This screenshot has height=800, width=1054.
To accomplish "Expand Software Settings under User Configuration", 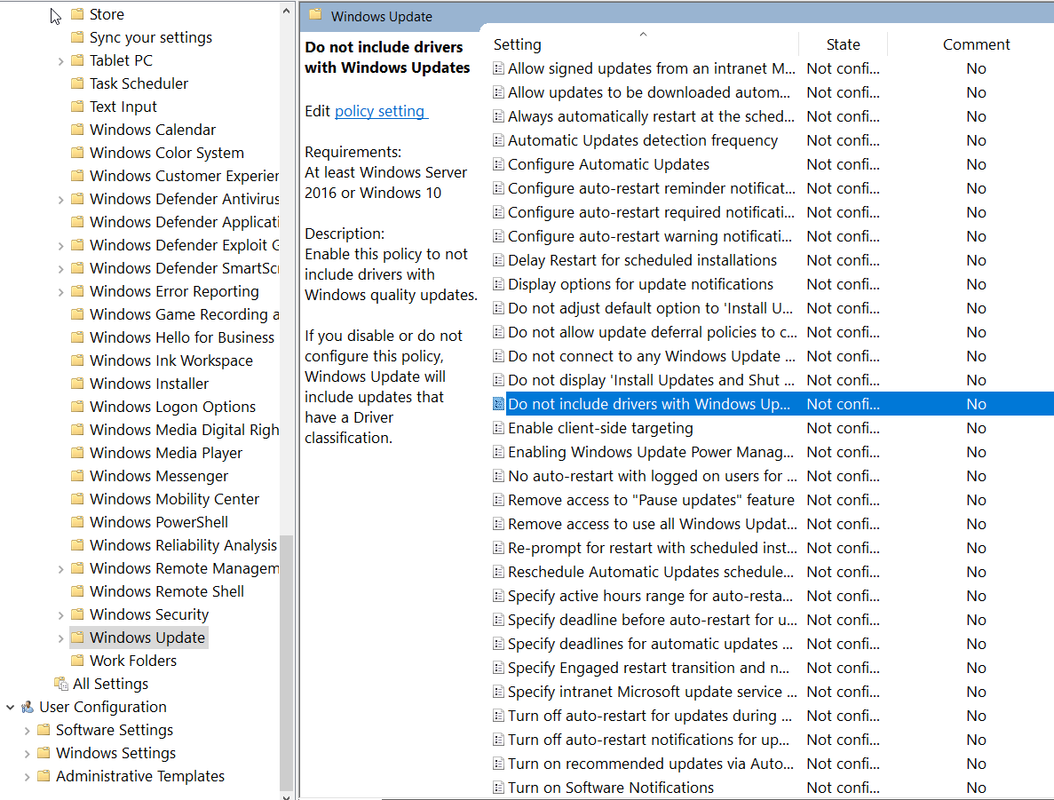I will [x=27, y=730].
